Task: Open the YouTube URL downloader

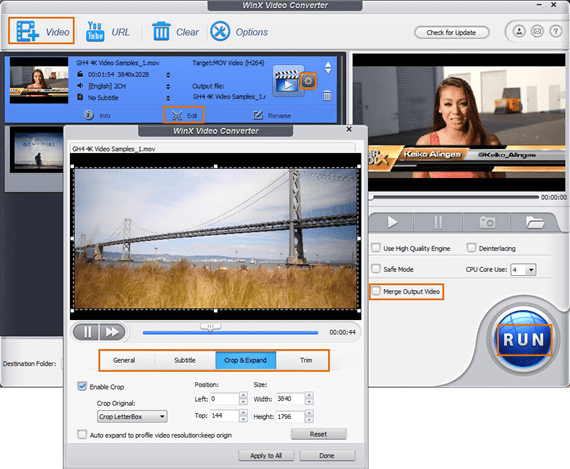Action: click(x=108, y=32)
